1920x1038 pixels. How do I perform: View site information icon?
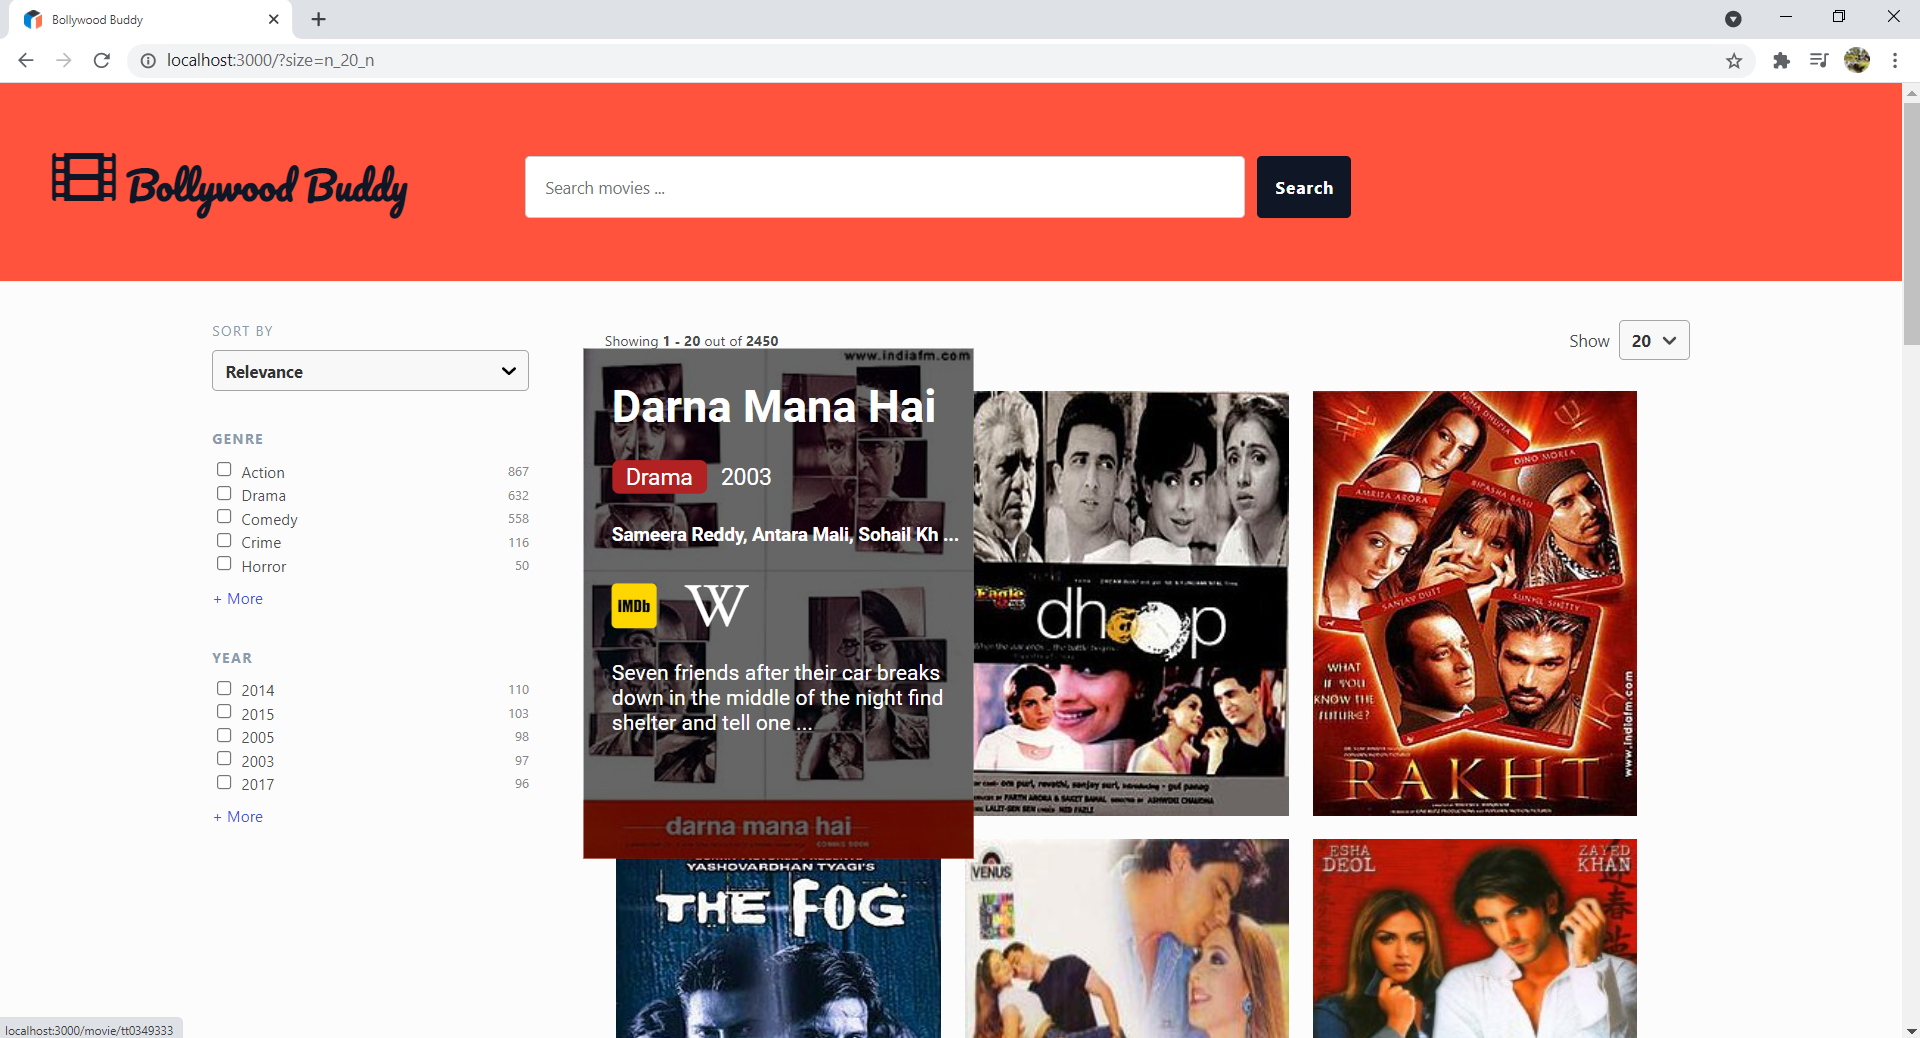(148, 60)
